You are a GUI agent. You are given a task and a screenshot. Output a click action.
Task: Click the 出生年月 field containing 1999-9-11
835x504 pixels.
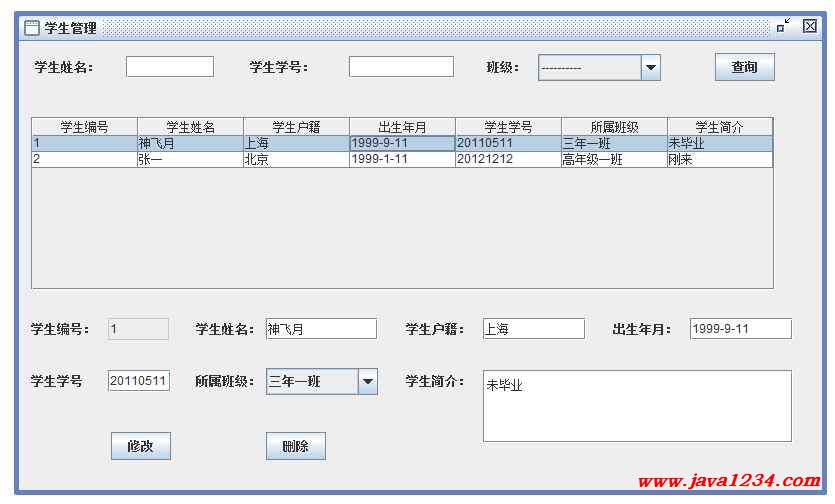(741, 329)
